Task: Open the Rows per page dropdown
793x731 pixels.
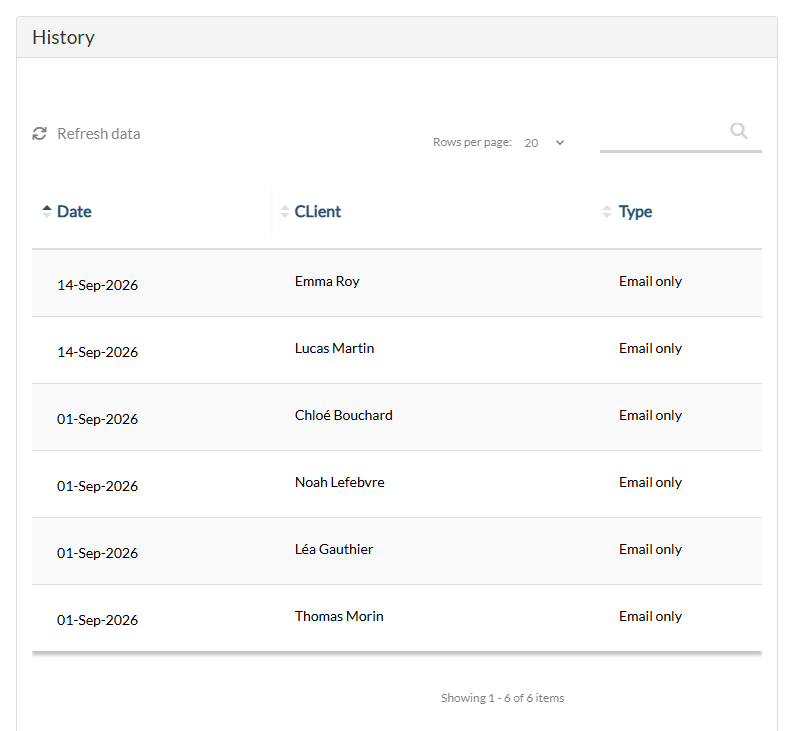Action: (x=544, y=143)
